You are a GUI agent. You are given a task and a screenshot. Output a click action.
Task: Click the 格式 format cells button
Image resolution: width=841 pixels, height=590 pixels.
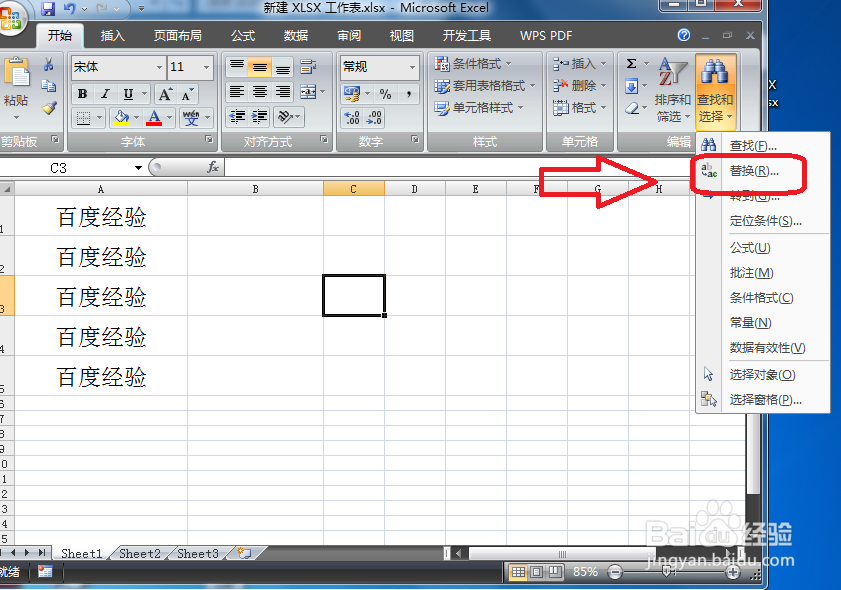pos(579,108)
